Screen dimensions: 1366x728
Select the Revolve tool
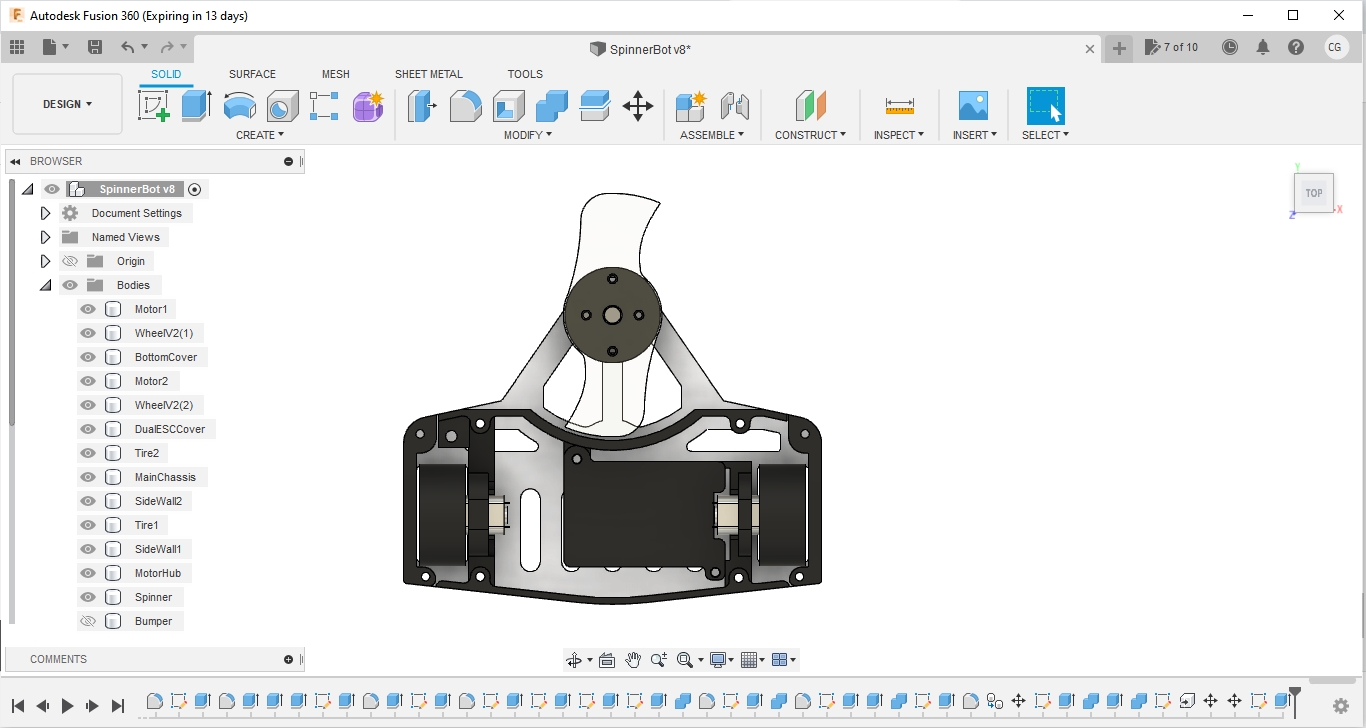click(239, 105)
